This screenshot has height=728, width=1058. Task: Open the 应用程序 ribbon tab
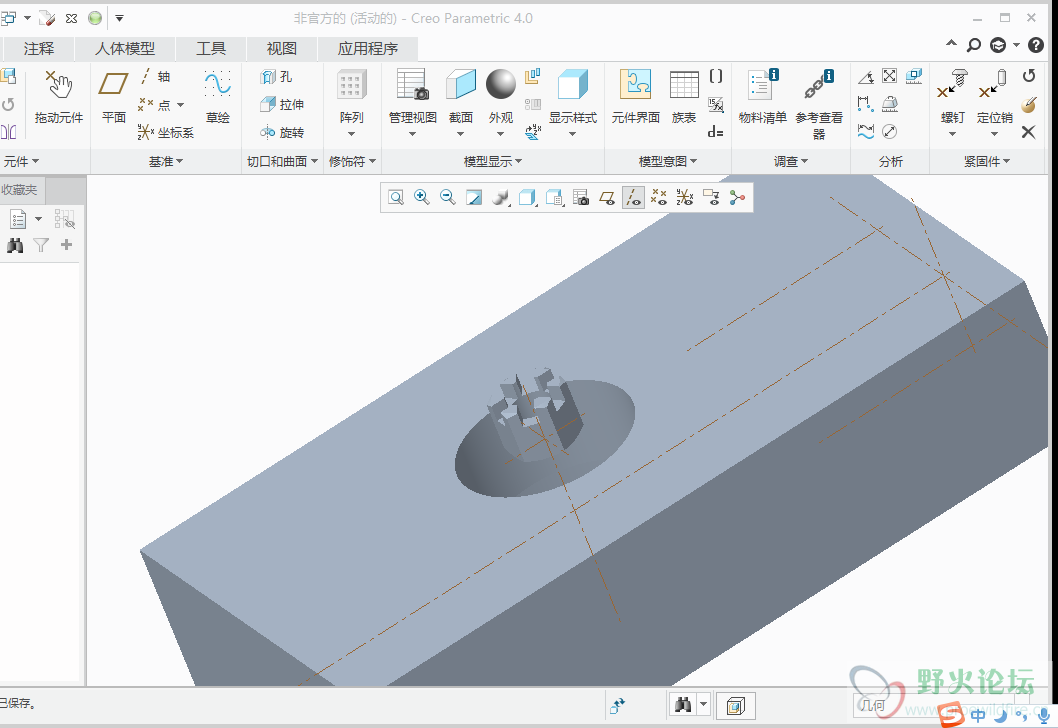367,48
